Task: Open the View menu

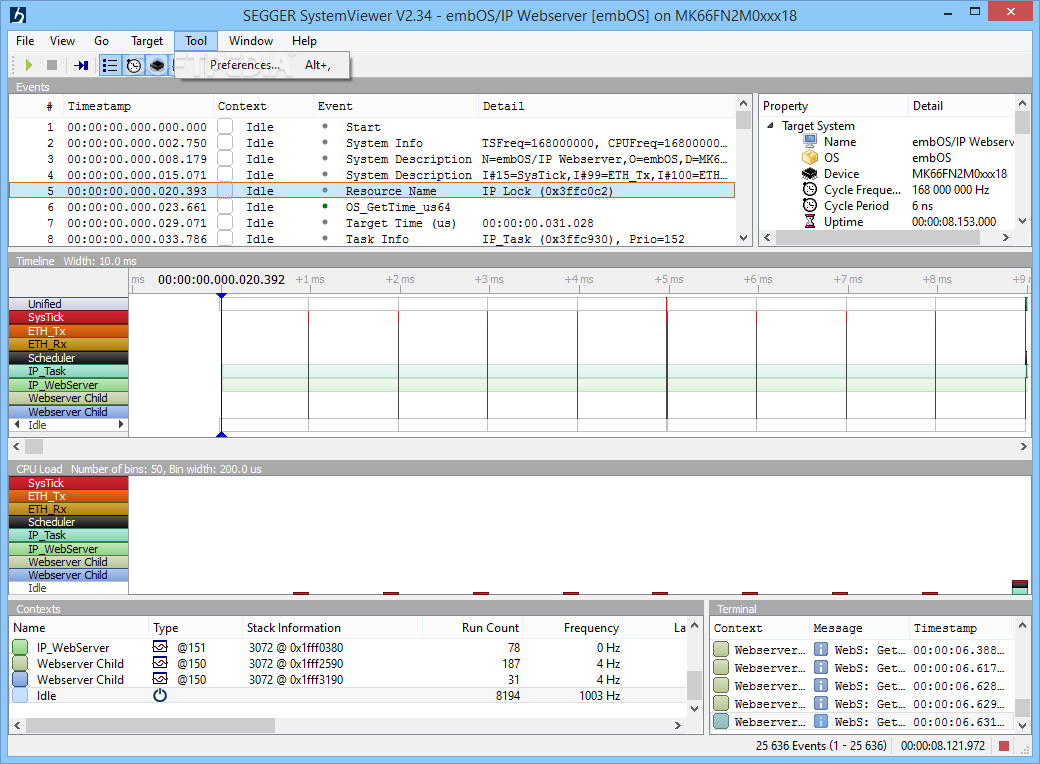Action: click(62, 40)
